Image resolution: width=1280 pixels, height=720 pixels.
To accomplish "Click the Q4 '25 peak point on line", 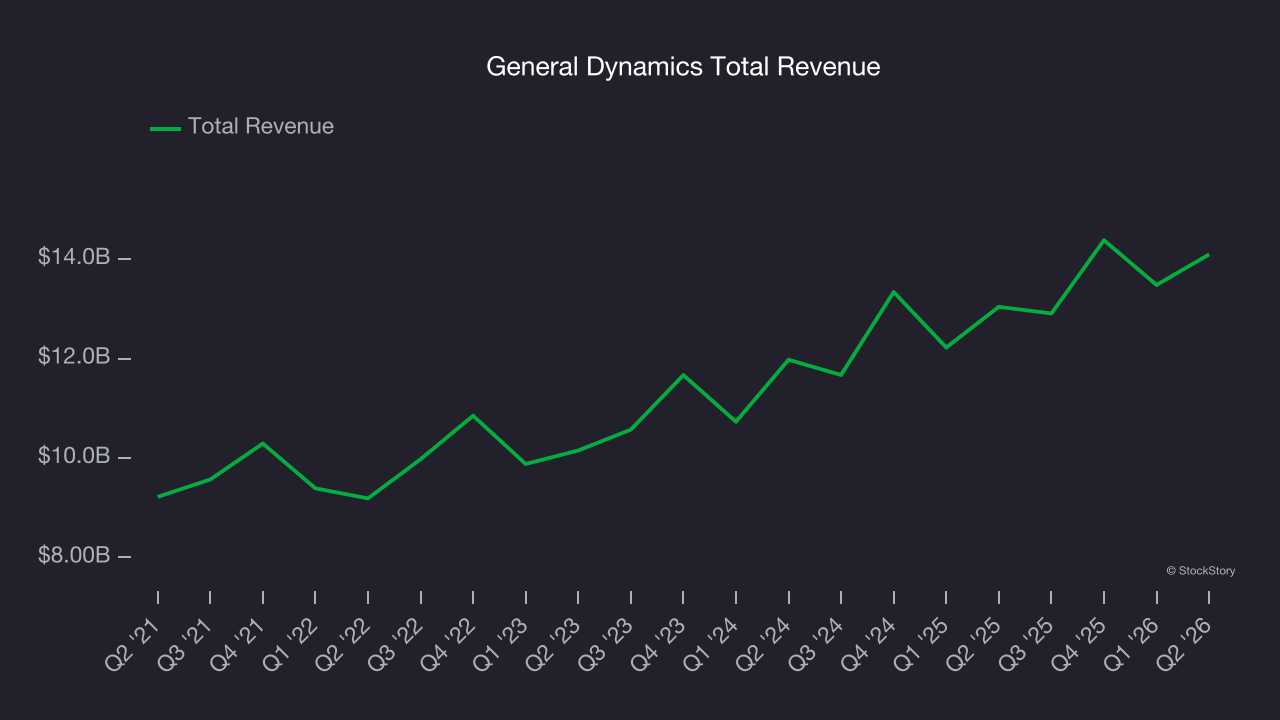I will (1104, 240).
